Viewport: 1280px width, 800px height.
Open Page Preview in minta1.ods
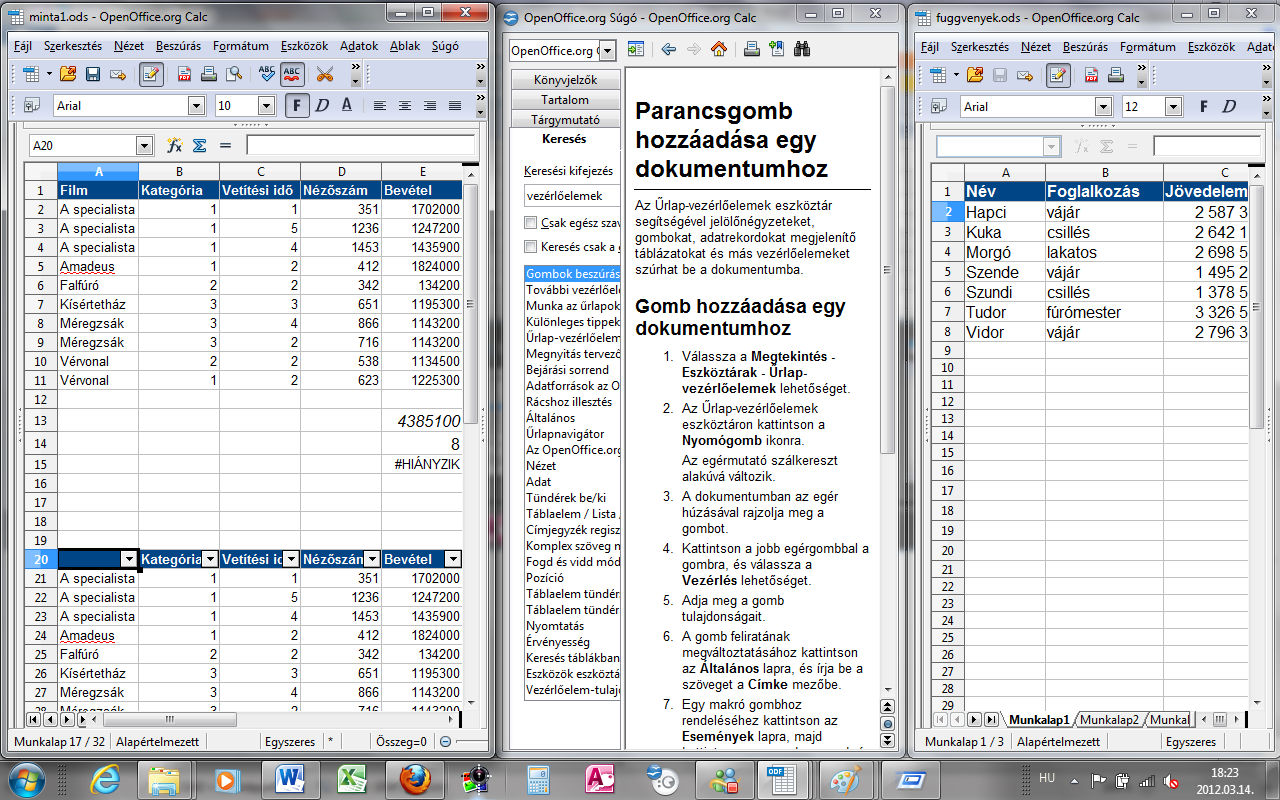[x=233, y=74]
